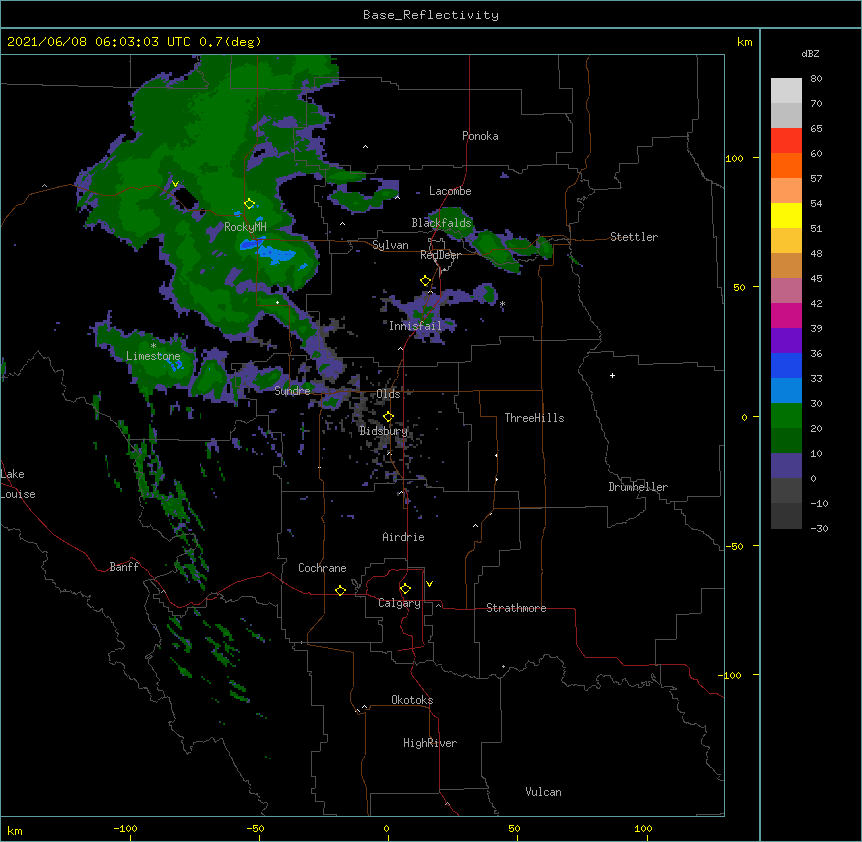The height and width of the screenshot is (842, 862).
Task: Pick the red 60-65 dBZ legend swatch
Action: [x=786, y=141]
